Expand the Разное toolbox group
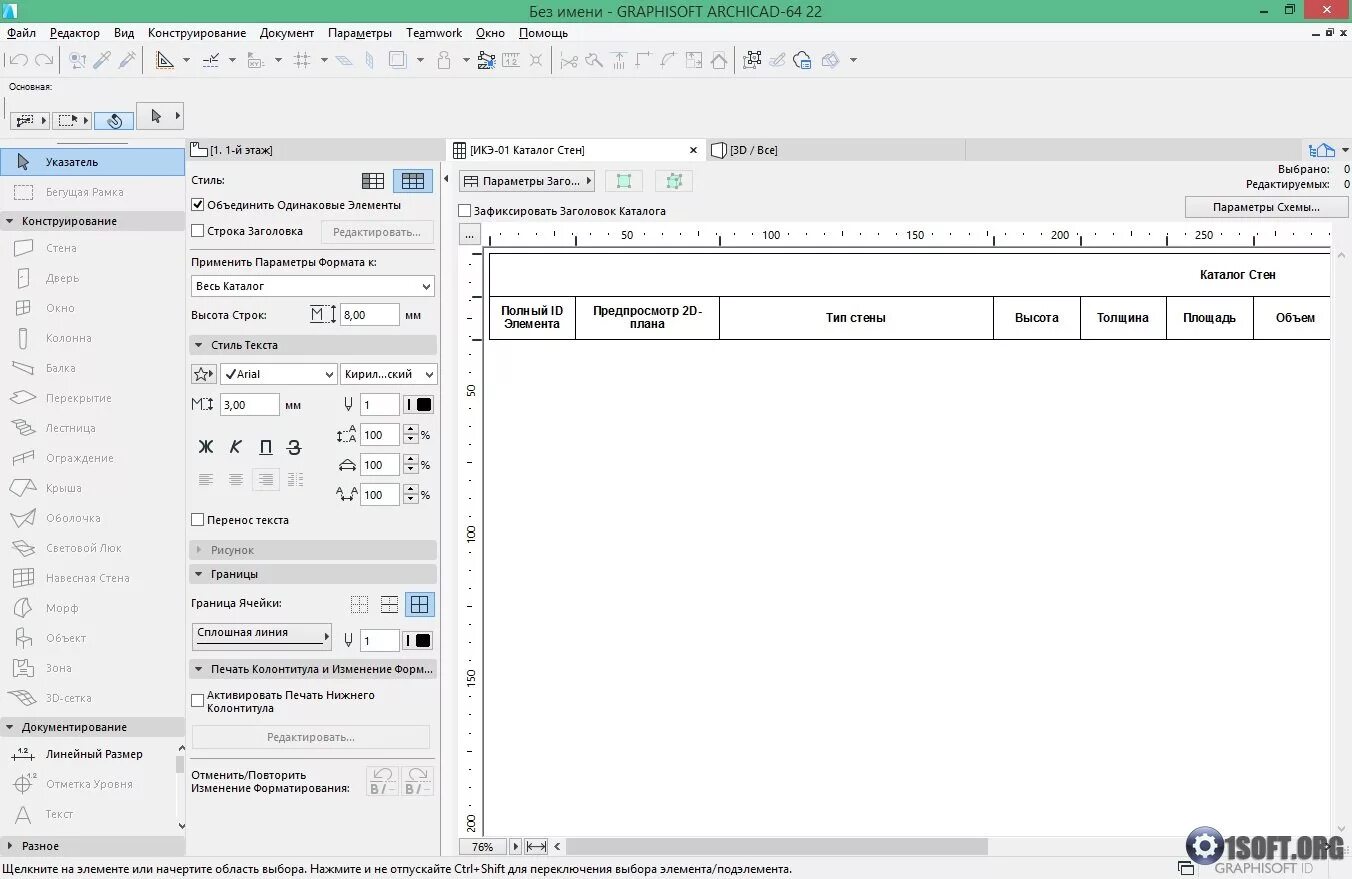This screenshot has width=1352, height=879. click(x=92, y=846)
